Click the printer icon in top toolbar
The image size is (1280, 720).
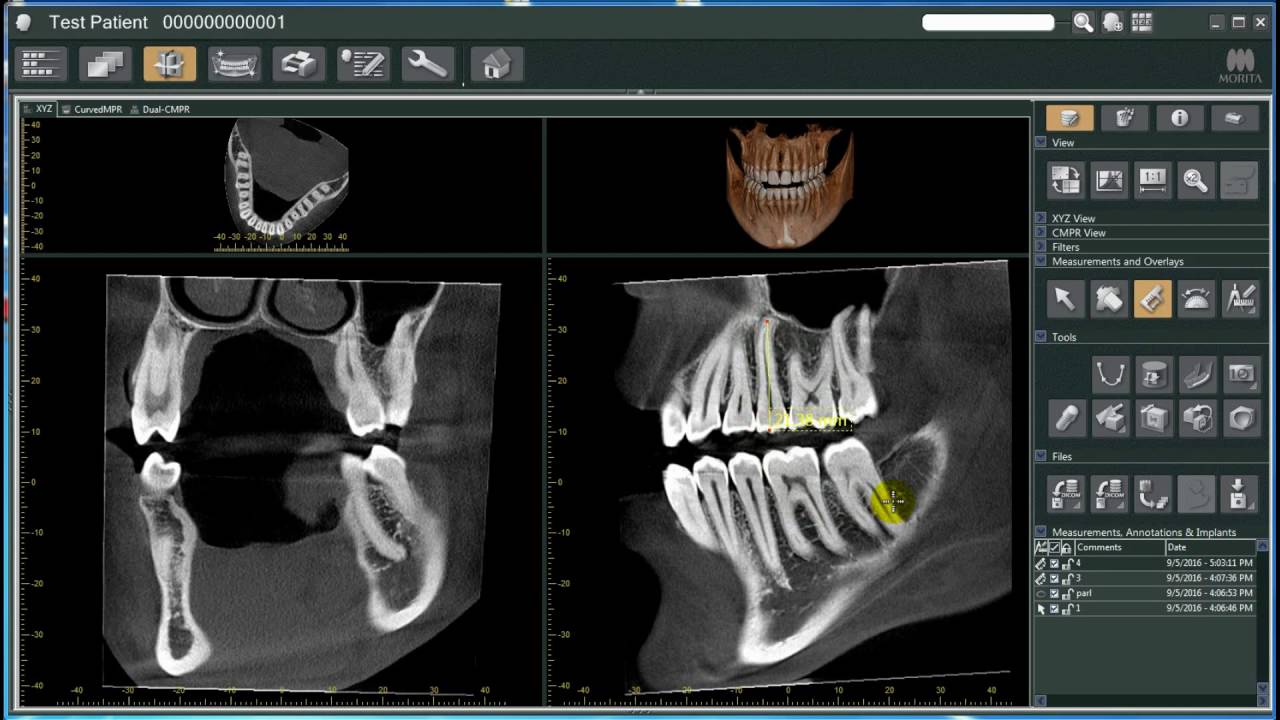(x=298, y=64)
